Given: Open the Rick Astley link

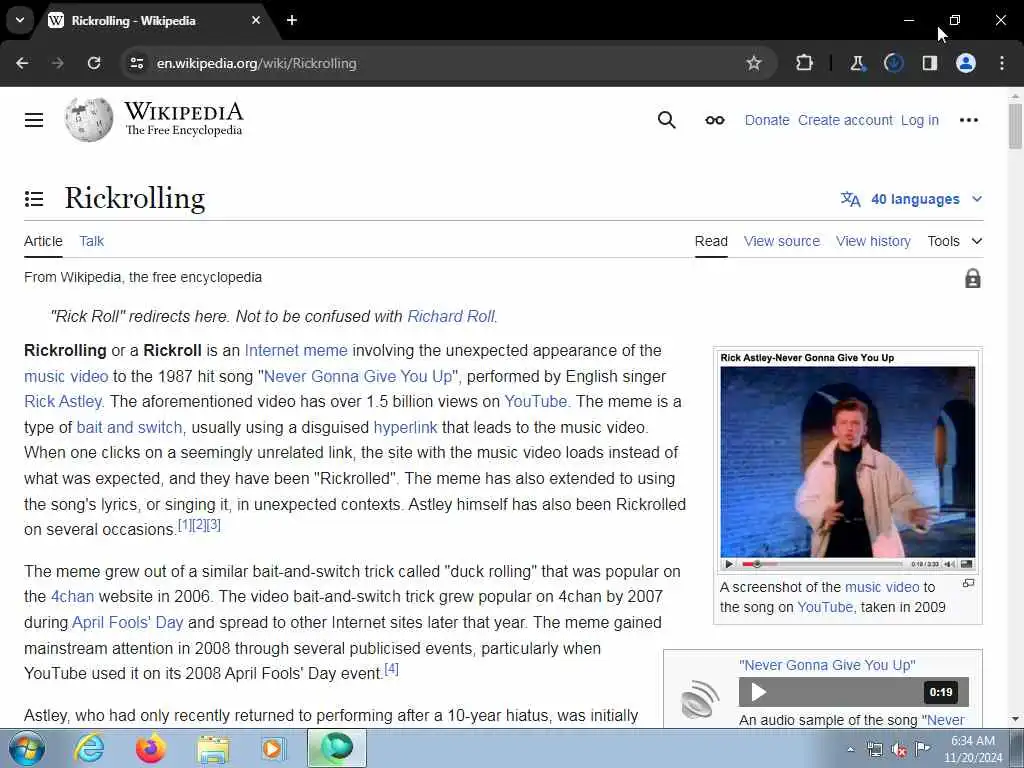Looking at the screenshot, I should [63, 402].
